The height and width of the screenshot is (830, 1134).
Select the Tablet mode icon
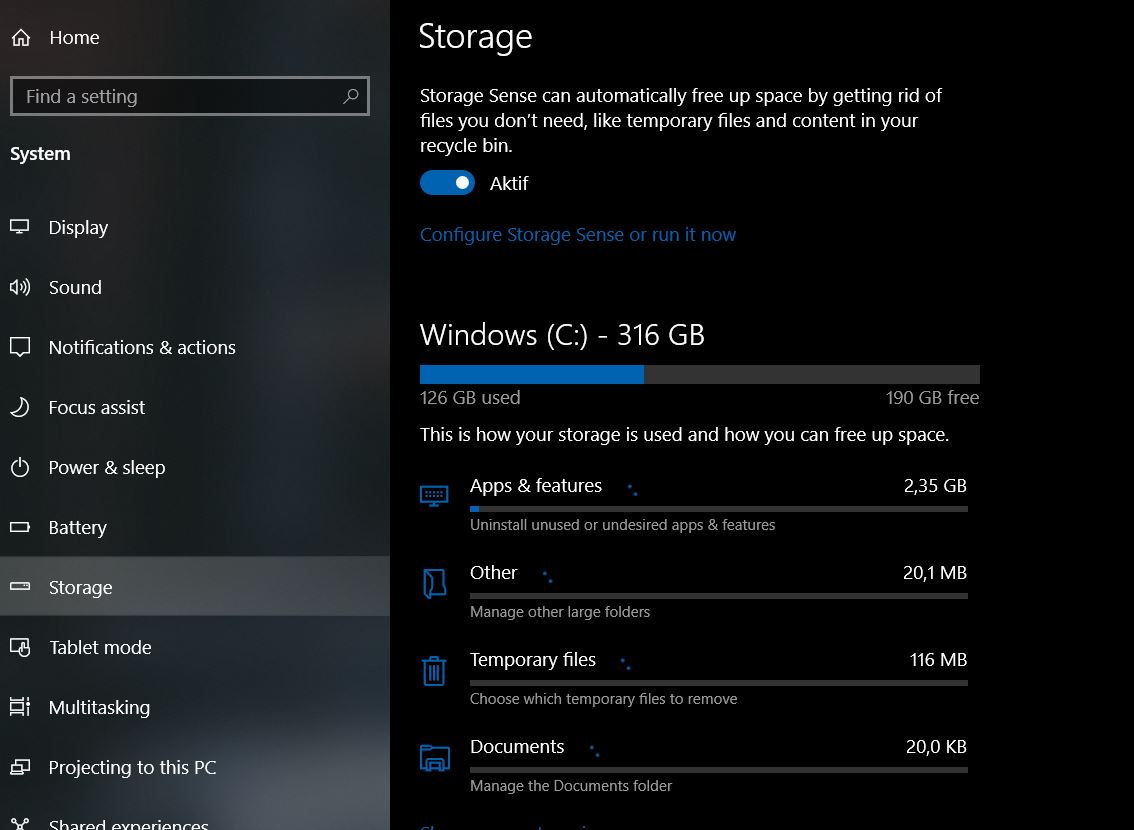[x=20, y=647]
